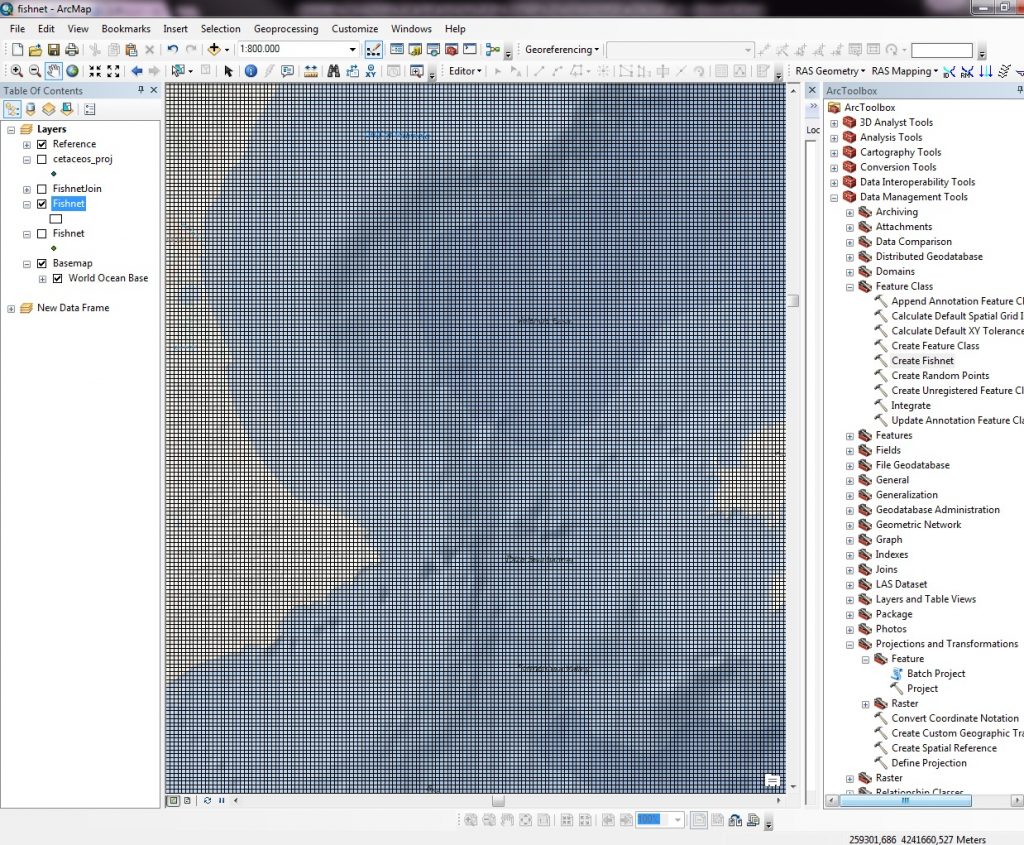Screen dimensions: 1024x845
Task: Switch to List By Drawing Order
Action: point(12,109)
